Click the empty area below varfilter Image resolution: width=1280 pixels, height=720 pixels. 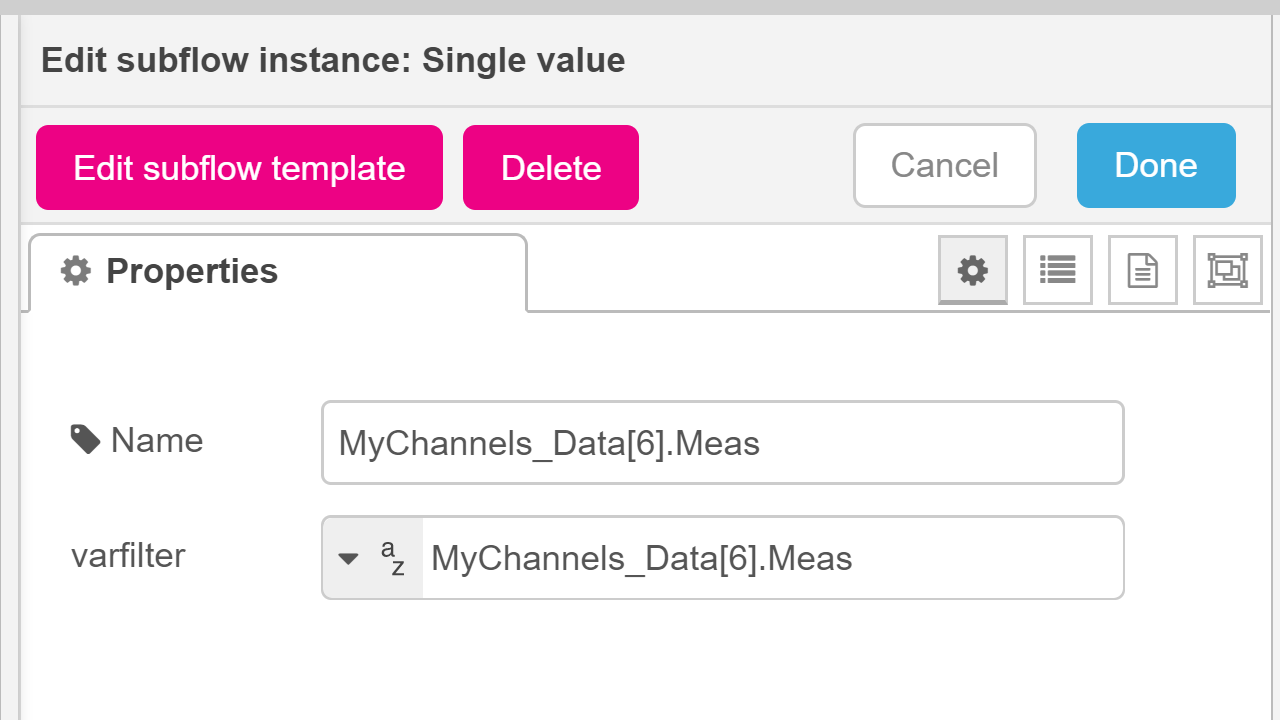coord(640,660)
